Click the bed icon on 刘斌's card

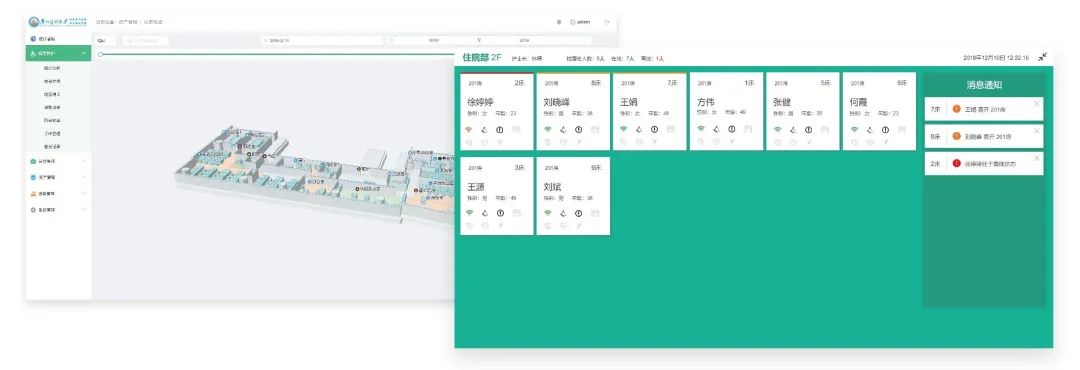coord(595,213)
